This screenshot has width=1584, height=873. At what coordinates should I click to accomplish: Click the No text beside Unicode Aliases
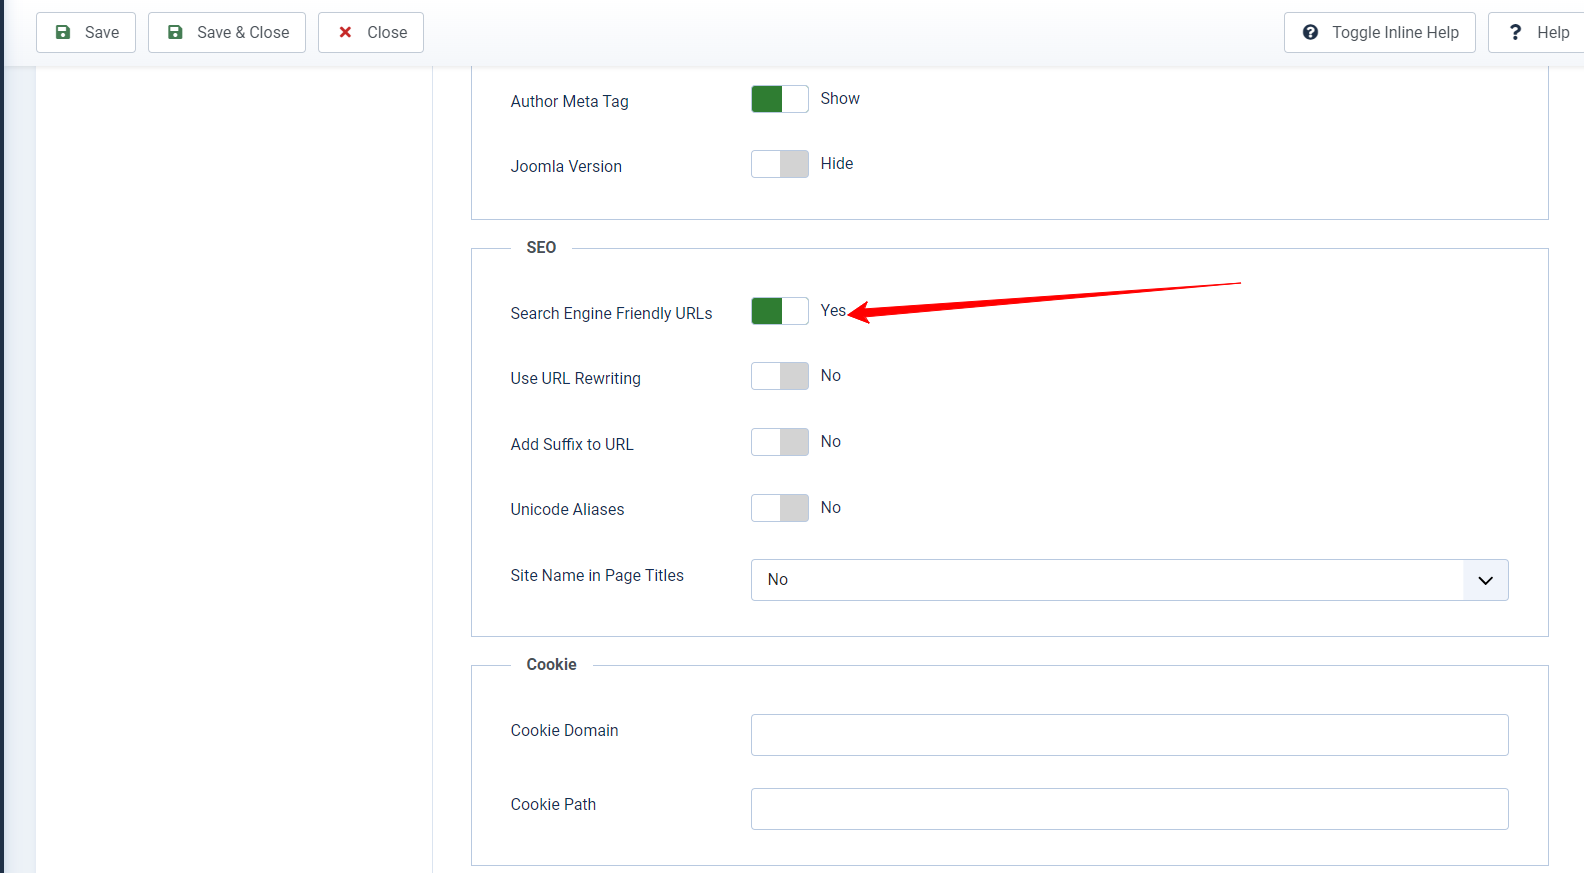click(x=830, y=507)
